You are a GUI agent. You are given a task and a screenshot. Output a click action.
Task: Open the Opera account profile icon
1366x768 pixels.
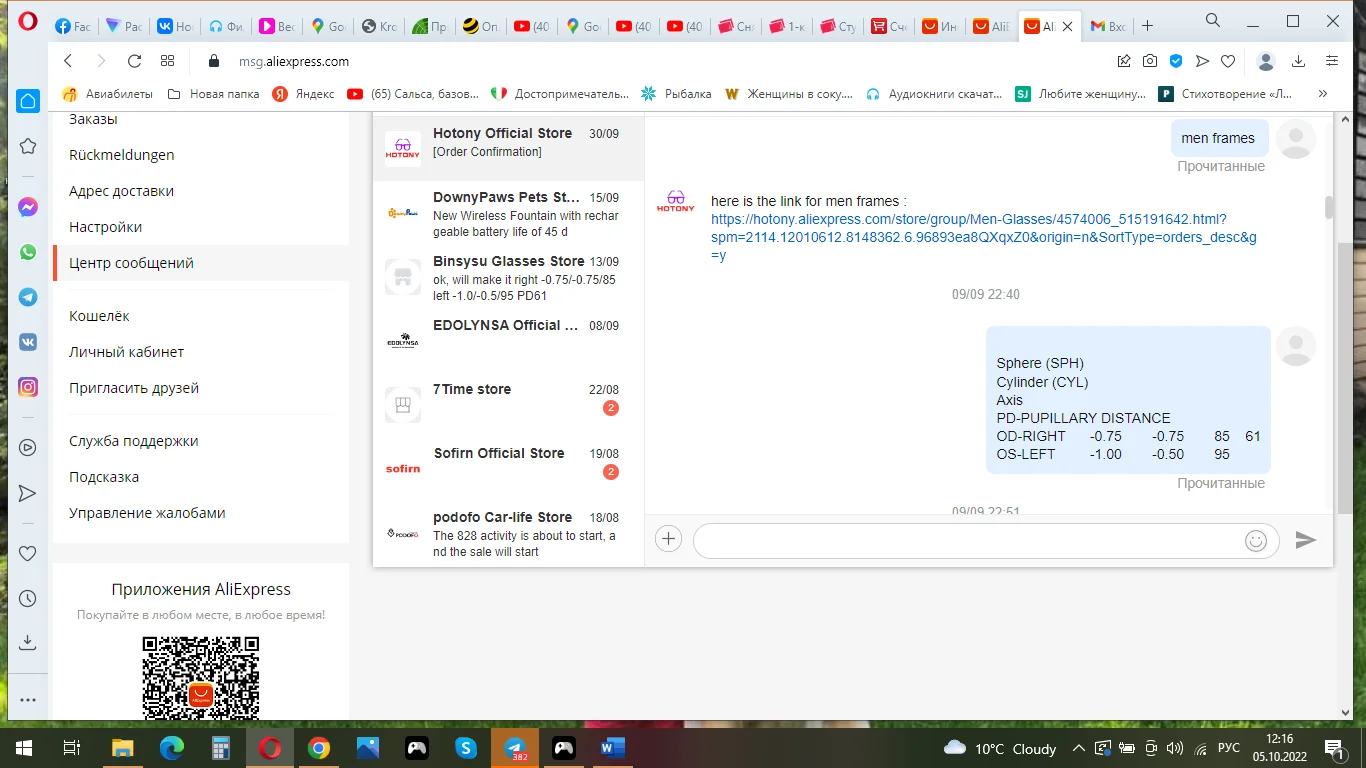1266,61
